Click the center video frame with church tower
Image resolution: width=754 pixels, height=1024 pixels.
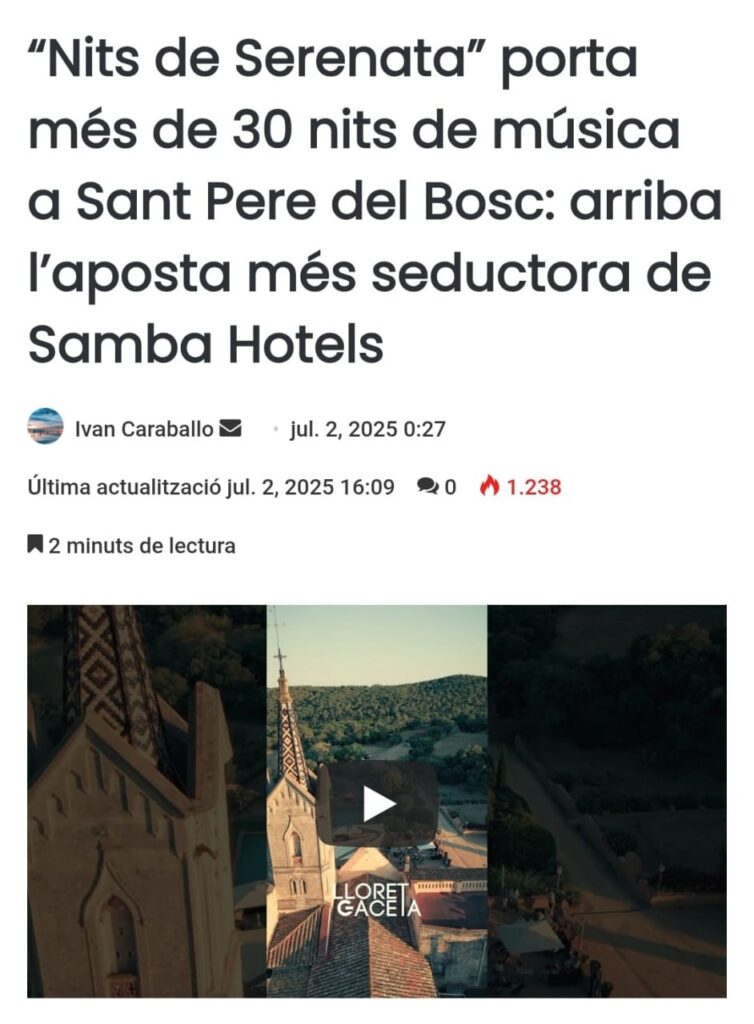[377, 801]
